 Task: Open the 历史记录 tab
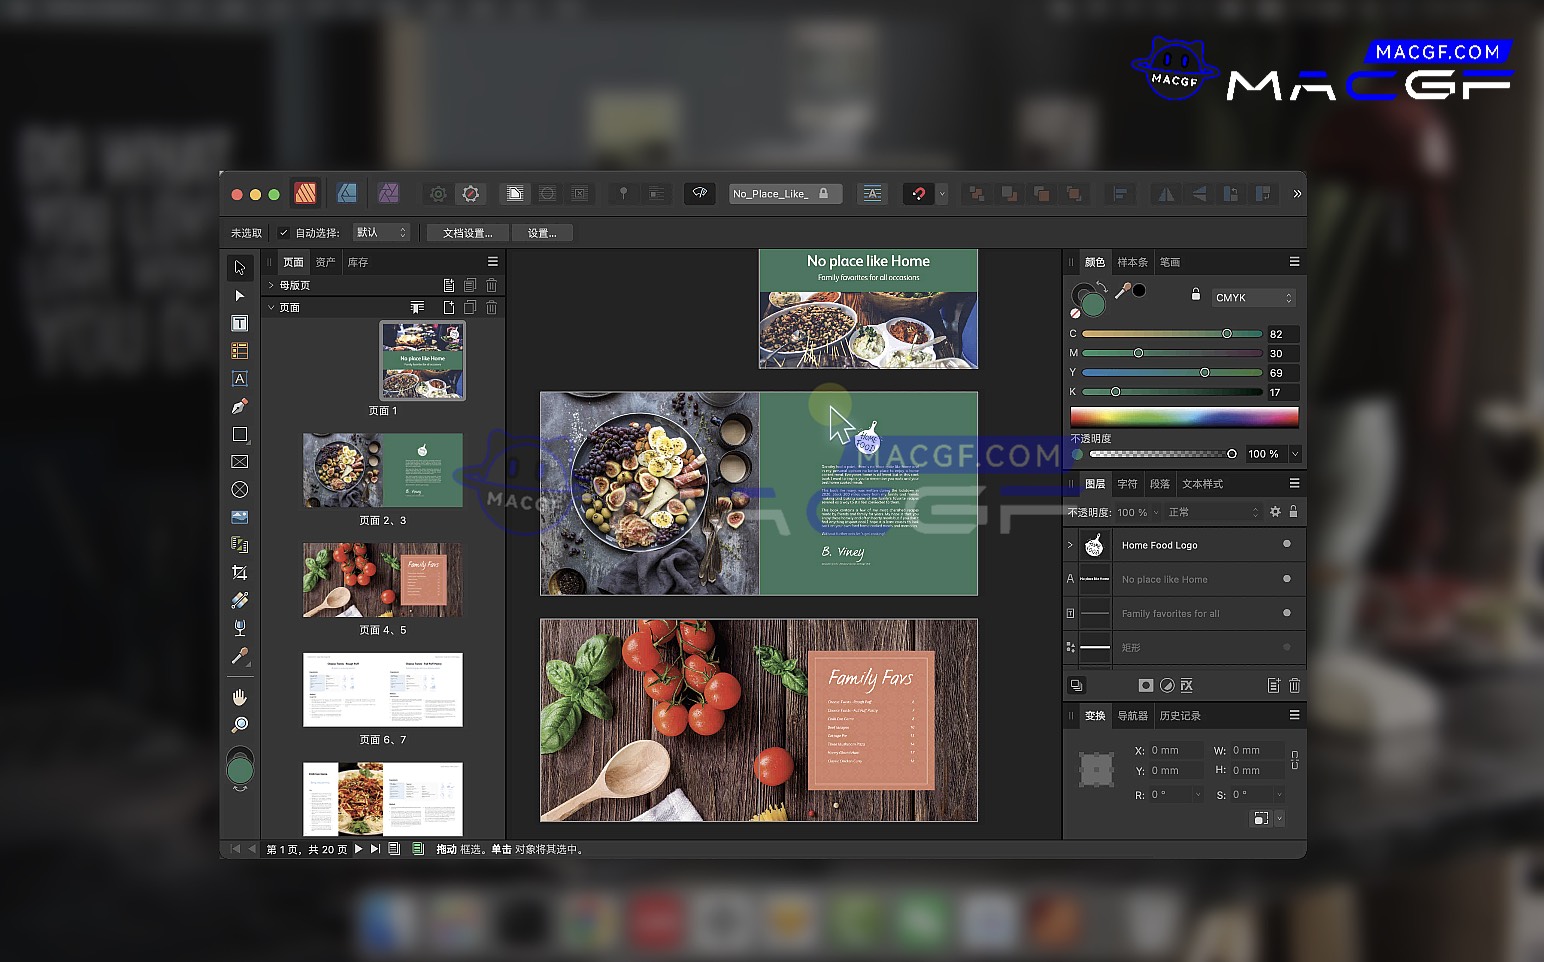pos(1180,716)
